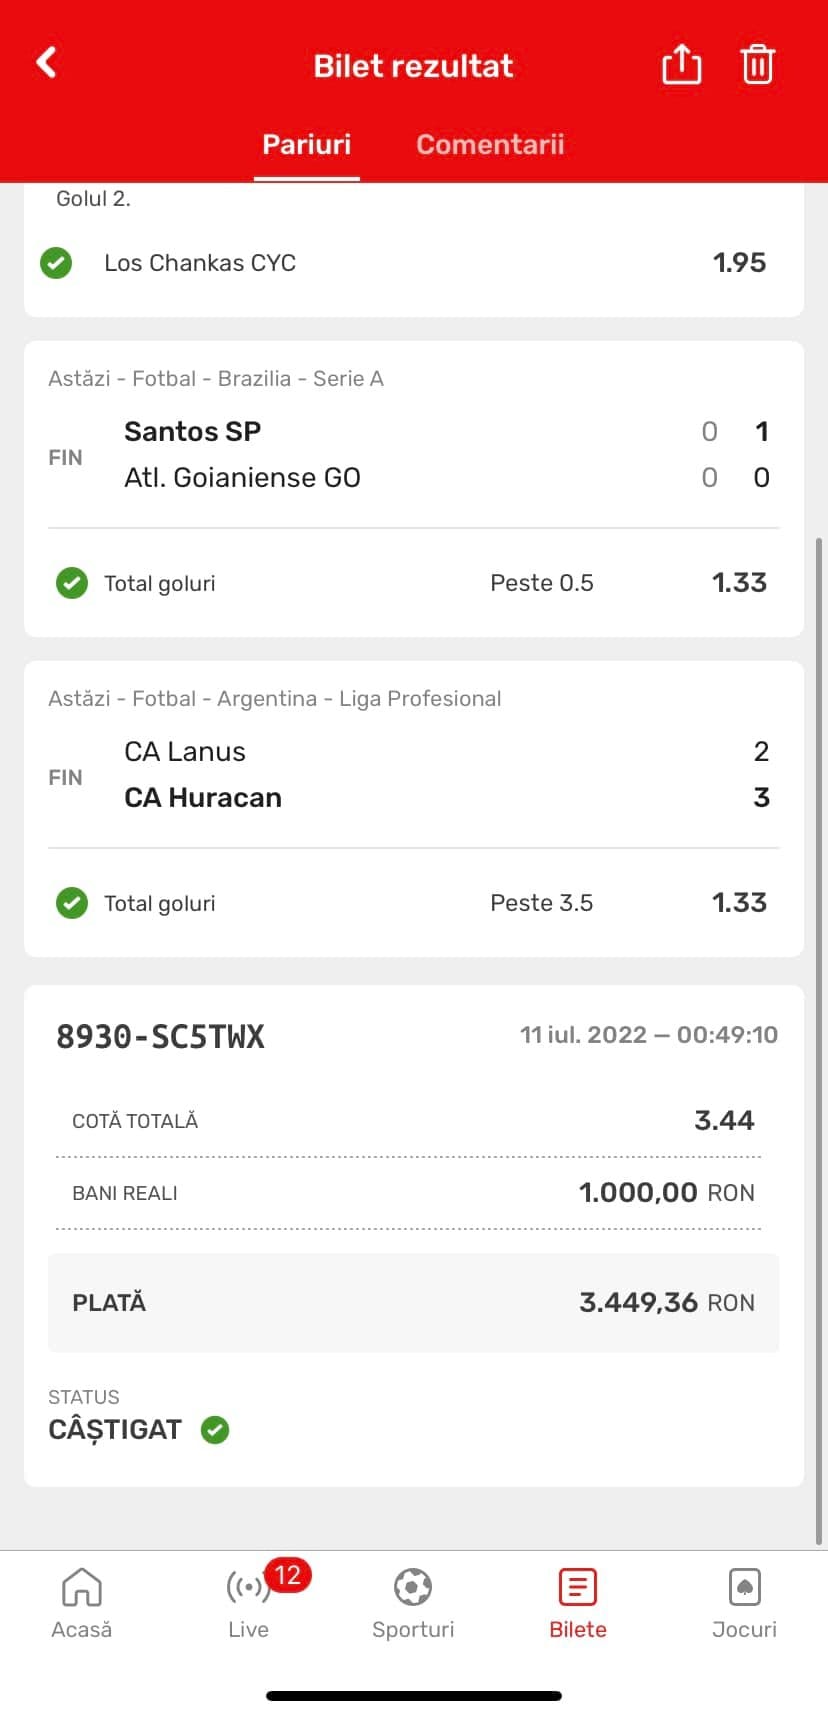This screenshot has height=1717, width=828.
Task: Open Santos SP match details
Action: tap(192, 432)
